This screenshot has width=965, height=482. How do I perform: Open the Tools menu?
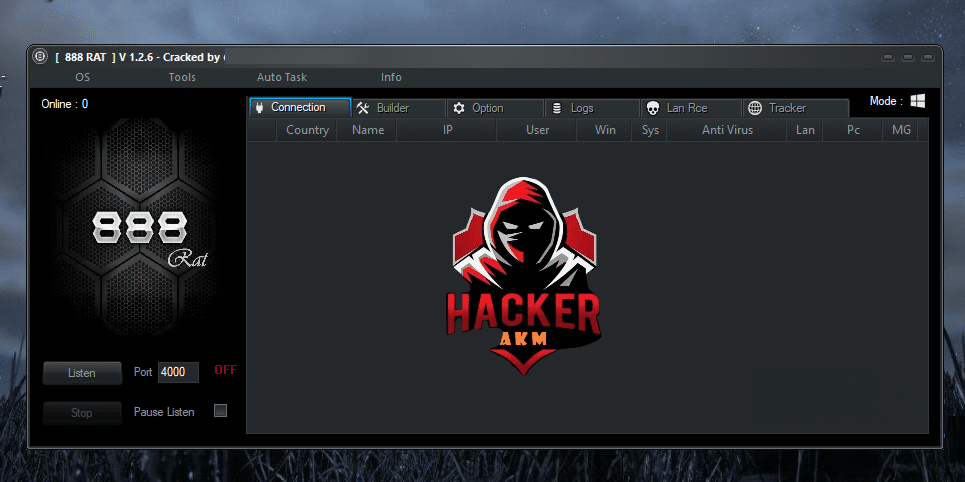(x=182, y=77)
